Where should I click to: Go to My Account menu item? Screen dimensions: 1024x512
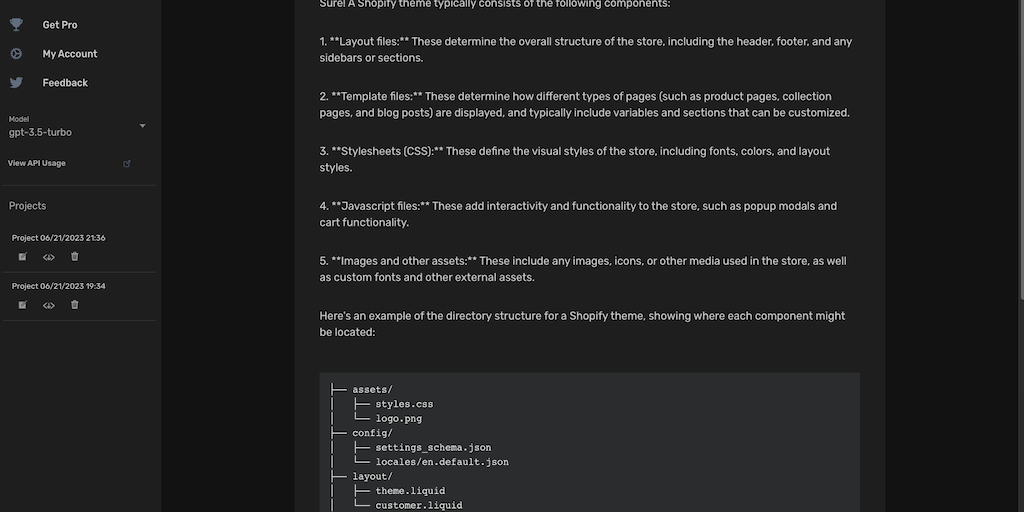pyautogui.click(x=70, y=53)
